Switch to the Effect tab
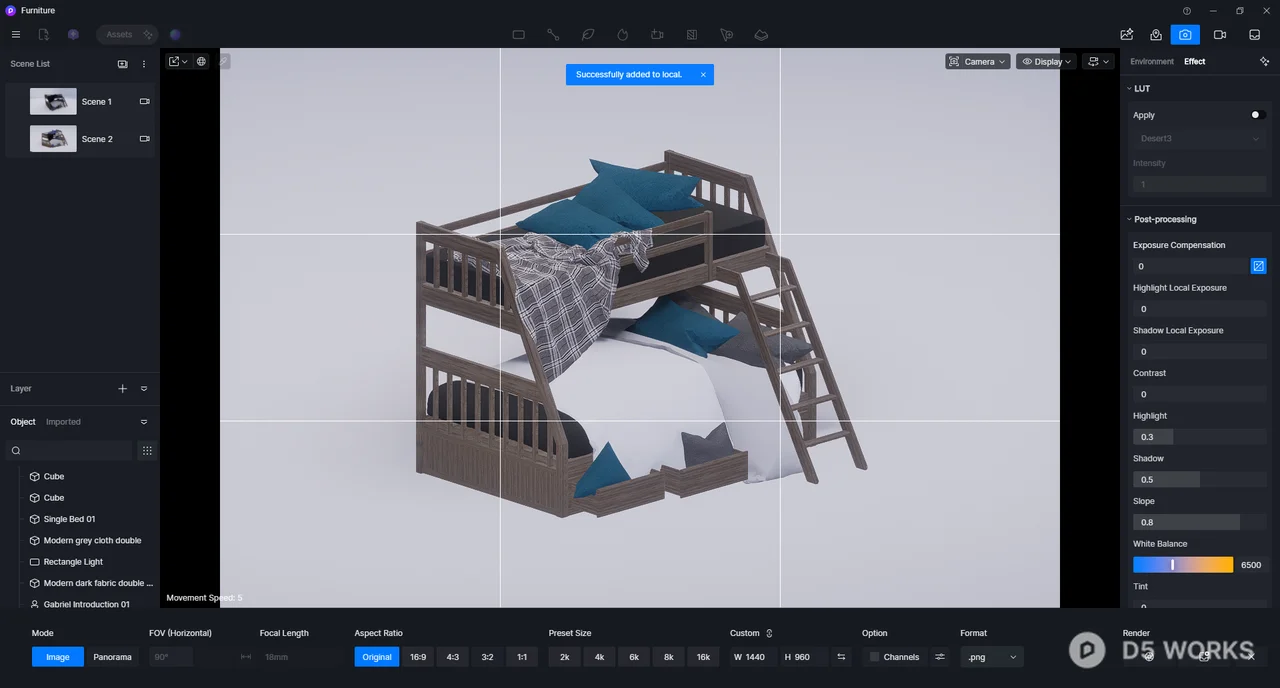The height and width of the screenshot is (688, 1280). point(1194,62)
